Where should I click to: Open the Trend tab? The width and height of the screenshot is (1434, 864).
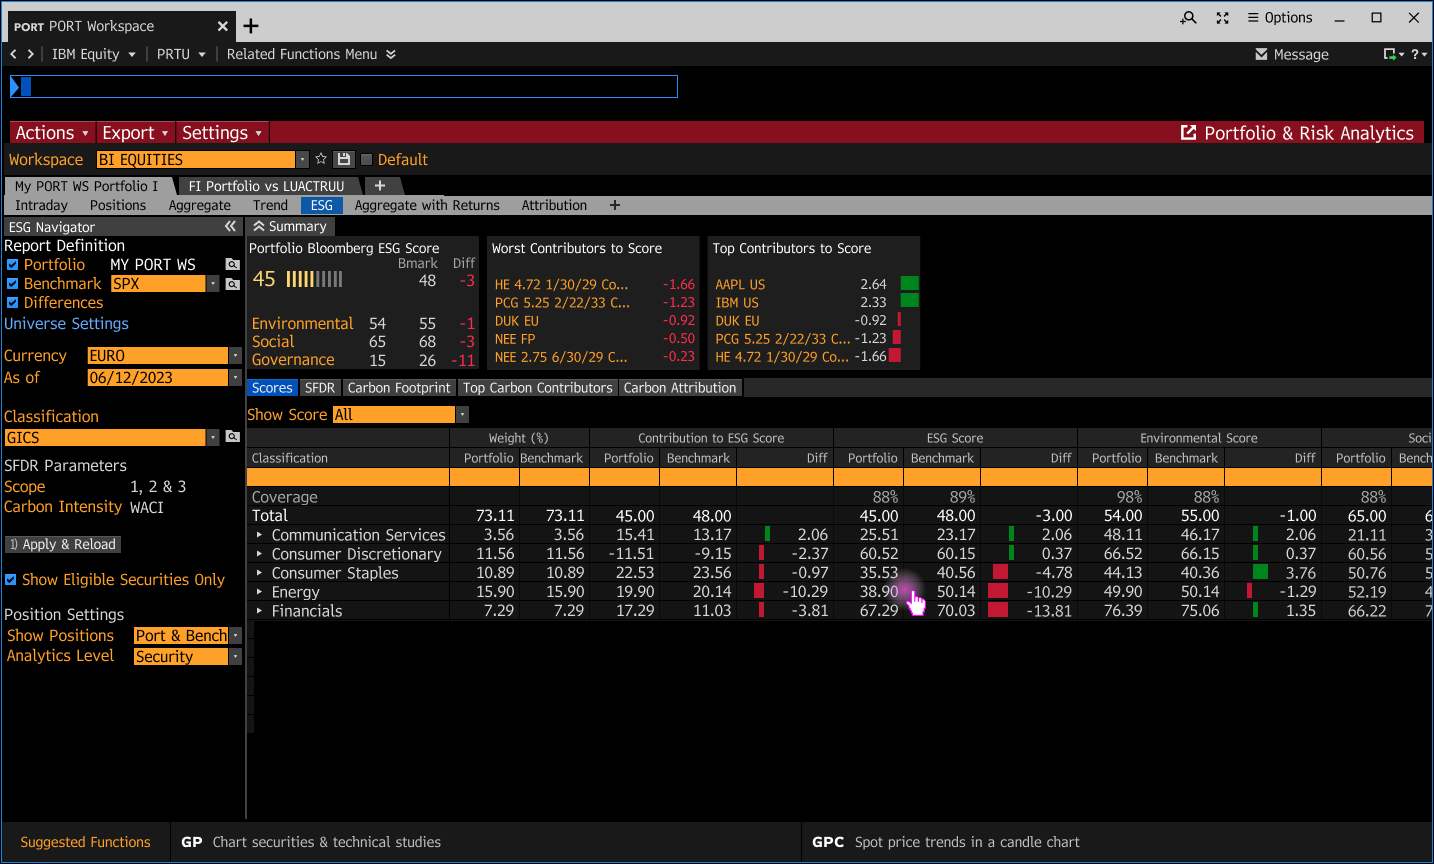pos(270,205)
